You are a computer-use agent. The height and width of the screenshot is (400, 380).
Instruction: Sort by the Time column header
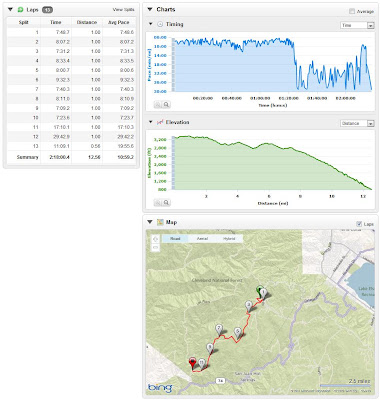[x=56, y=22]
